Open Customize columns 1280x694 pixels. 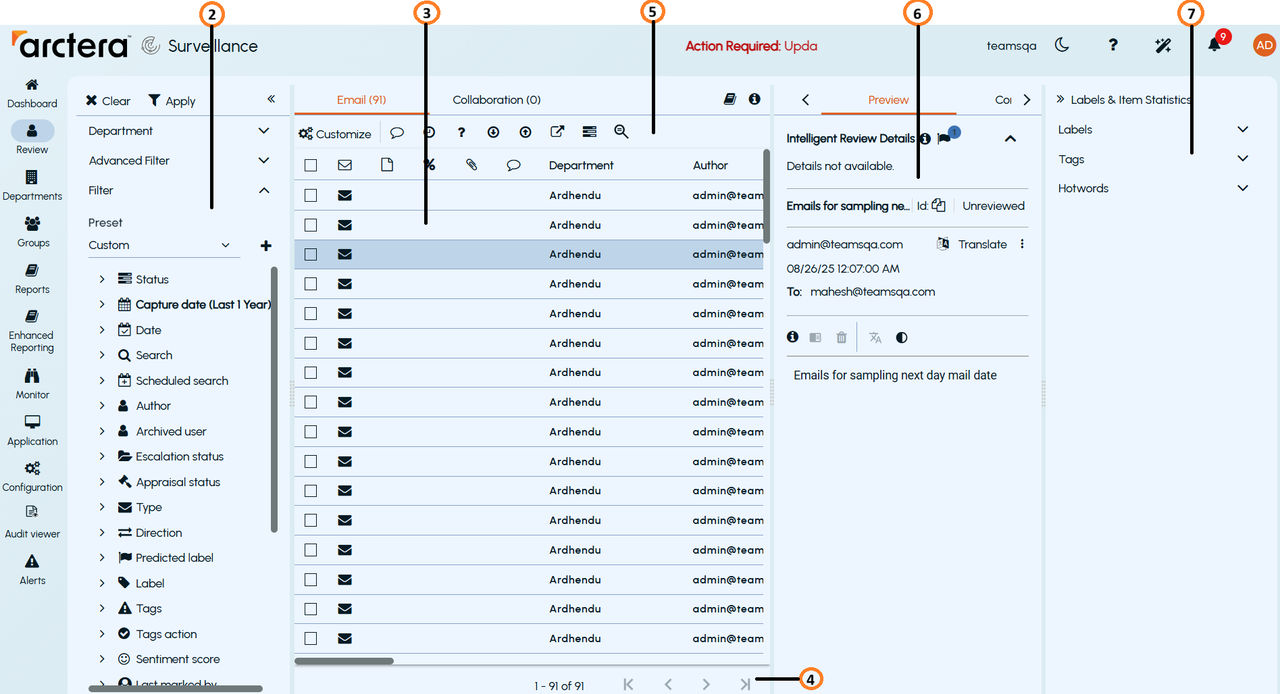point(335,134)
